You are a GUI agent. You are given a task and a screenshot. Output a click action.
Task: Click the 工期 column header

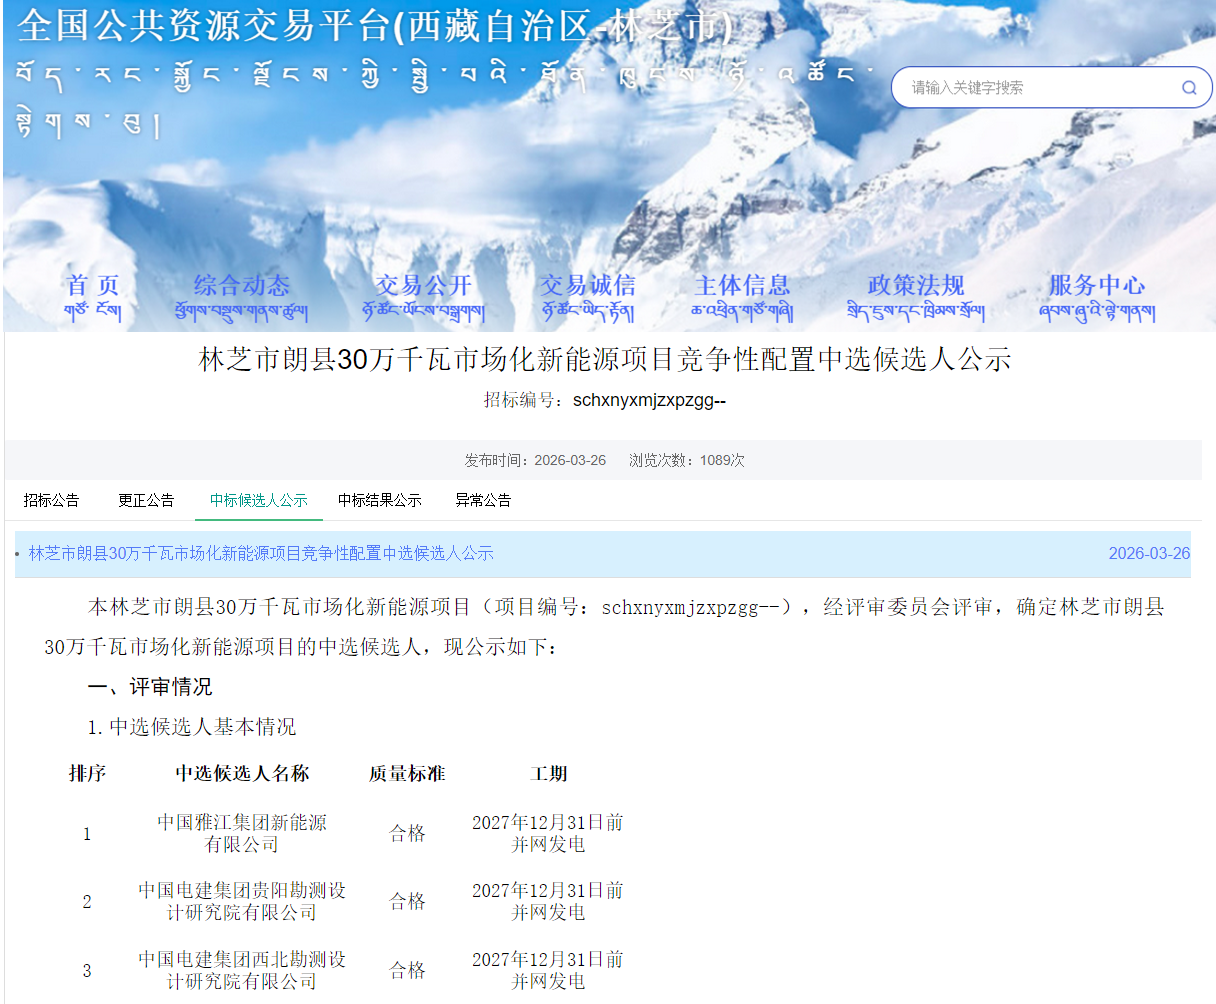[x=549, y=773]
